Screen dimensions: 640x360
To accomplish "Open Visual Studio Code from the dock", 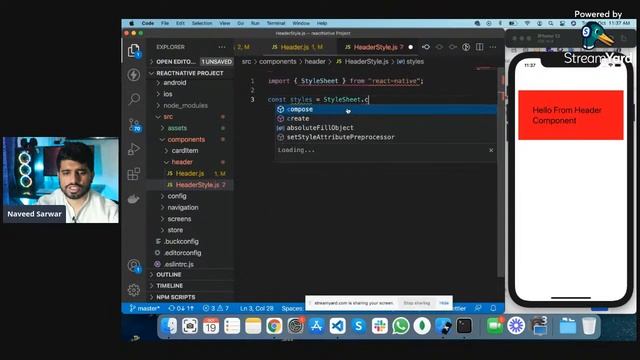I will coord(338,326).
